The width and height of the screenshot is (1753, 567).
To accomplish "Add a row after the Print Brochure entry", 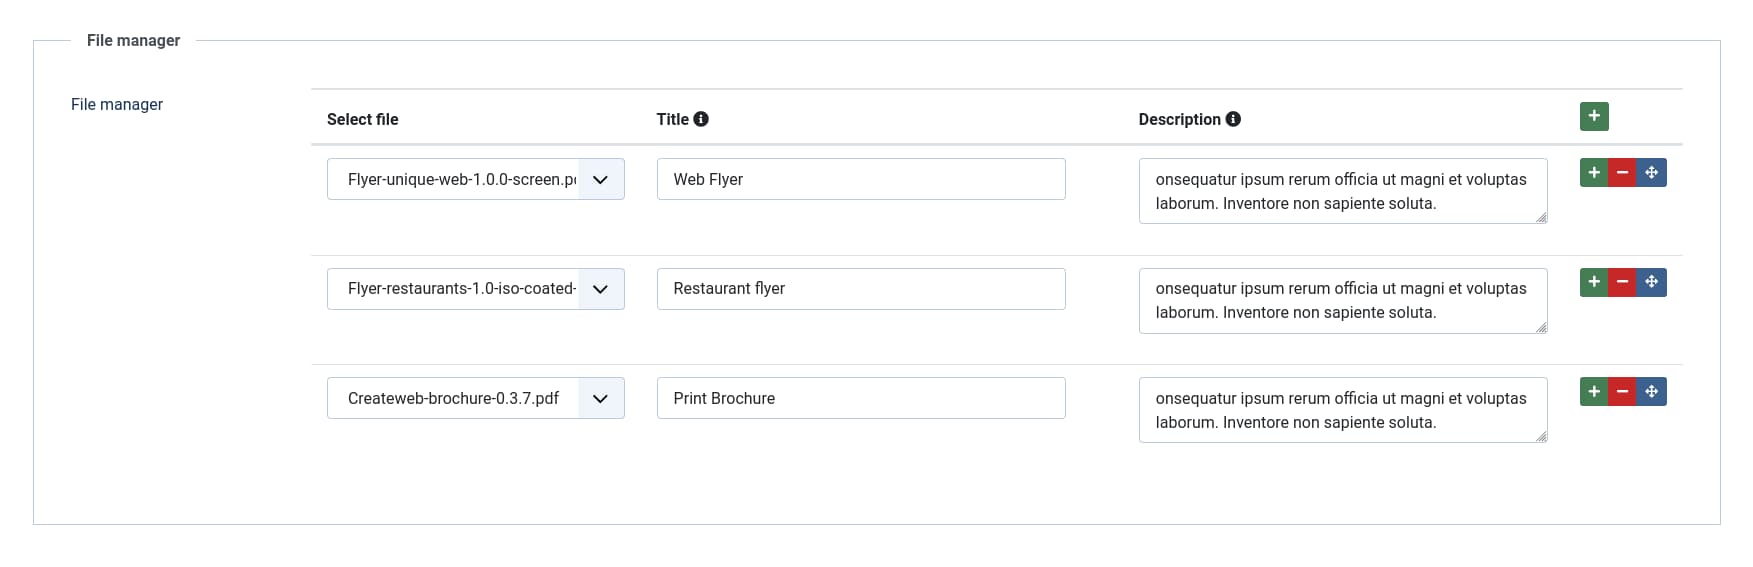I will click(x=1594, y=392).
